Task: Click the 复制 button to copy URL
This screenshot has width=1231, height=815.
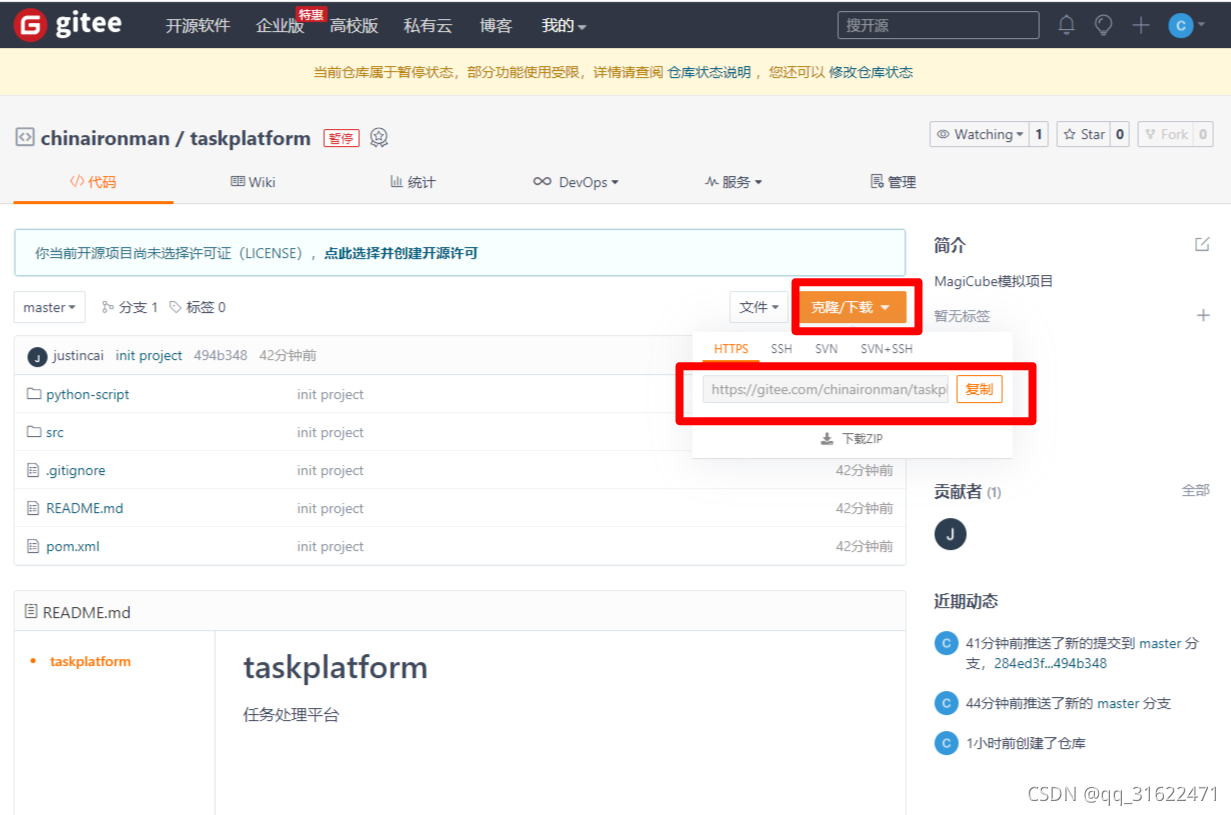Action: click(979, 389)
